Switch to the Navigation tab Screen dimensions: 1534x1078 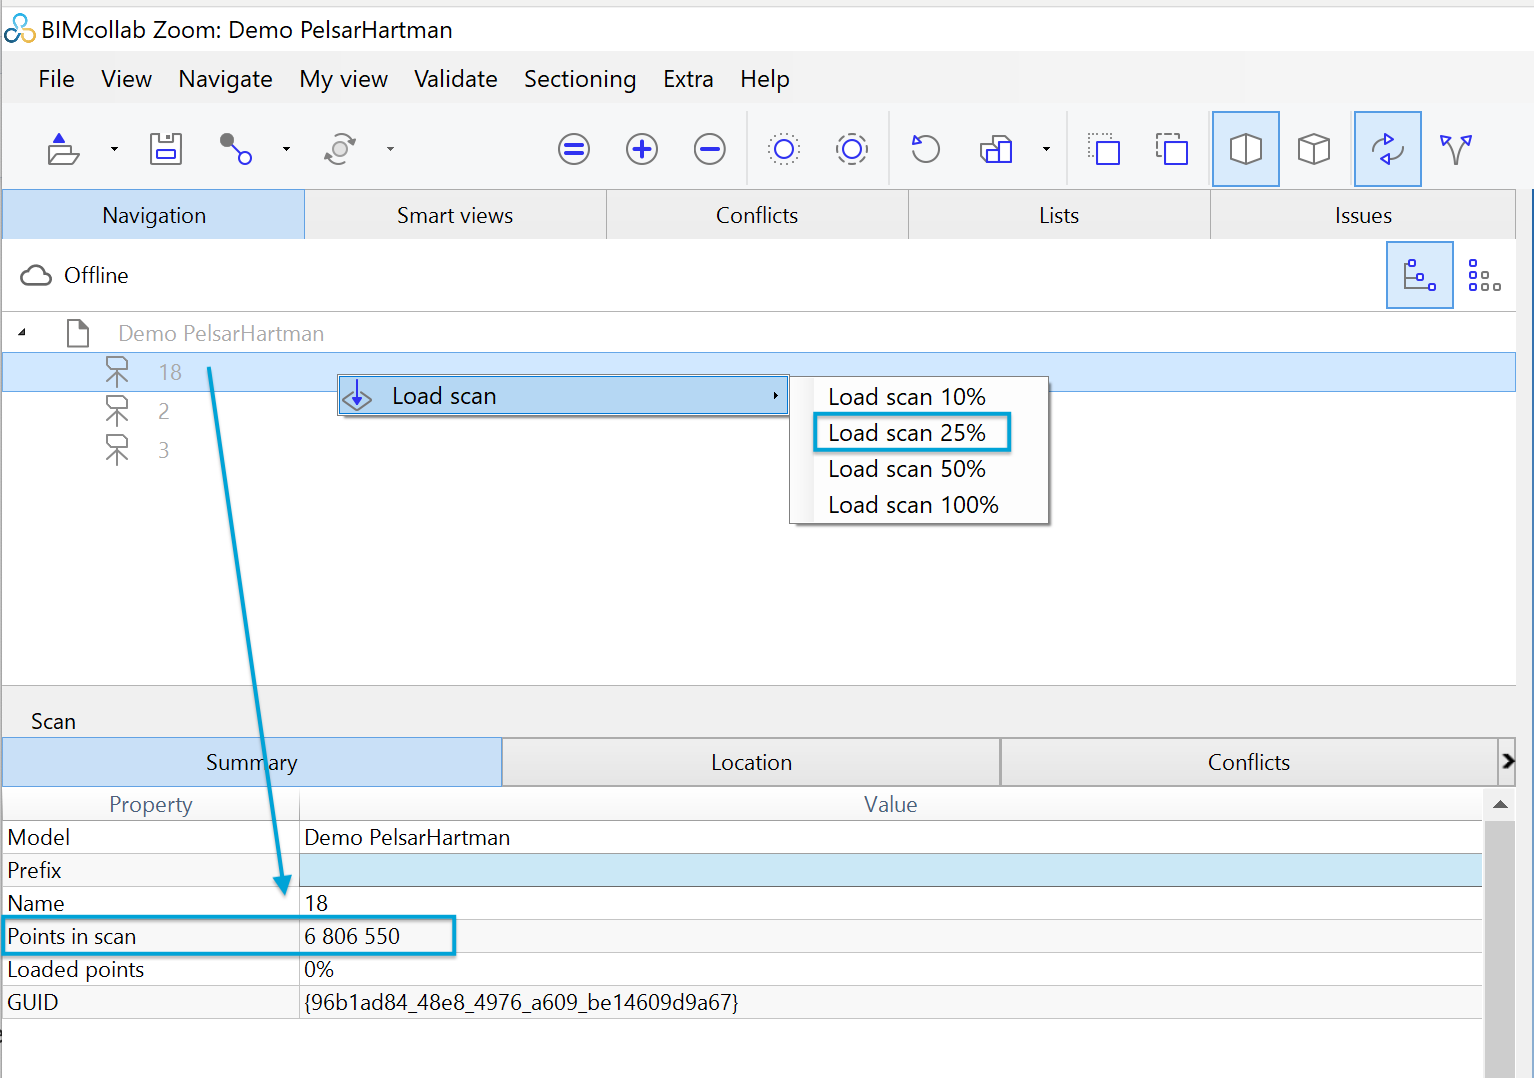[x=154, y=215]
